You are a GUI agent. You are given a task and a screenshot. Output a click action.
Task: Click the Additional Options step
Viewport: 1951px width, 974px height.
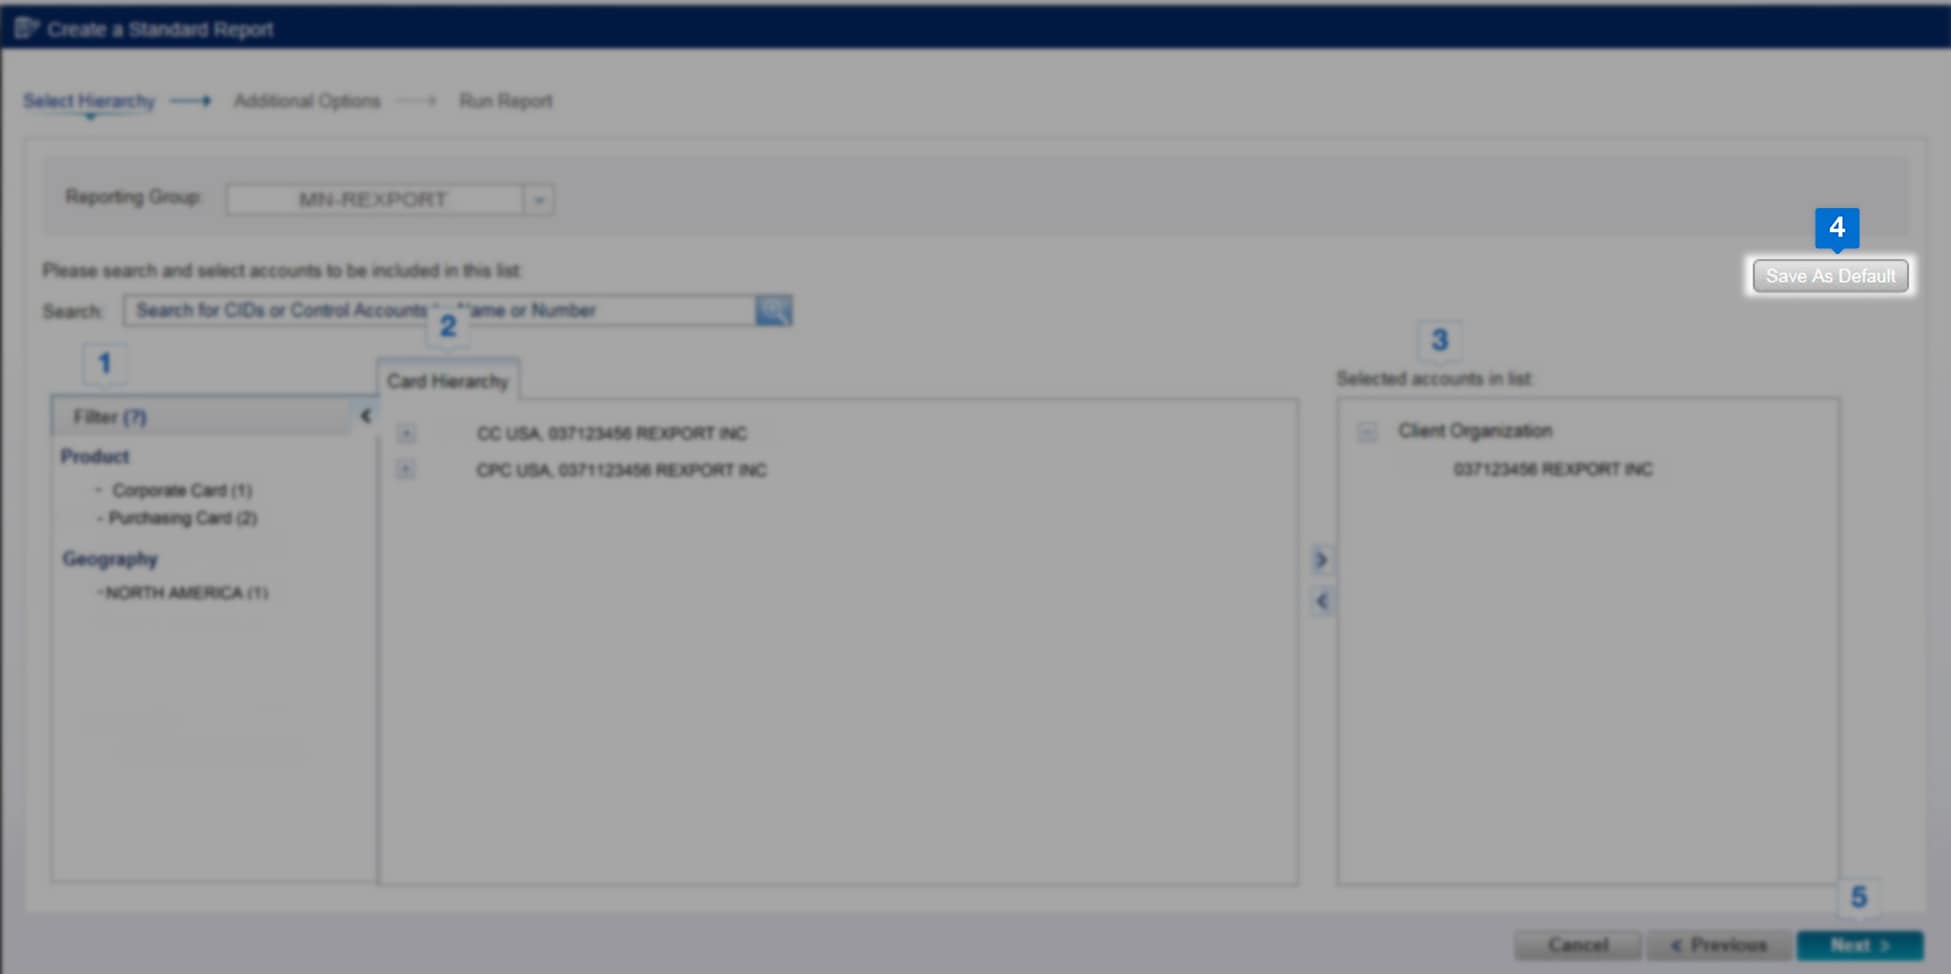coord(307,100)
